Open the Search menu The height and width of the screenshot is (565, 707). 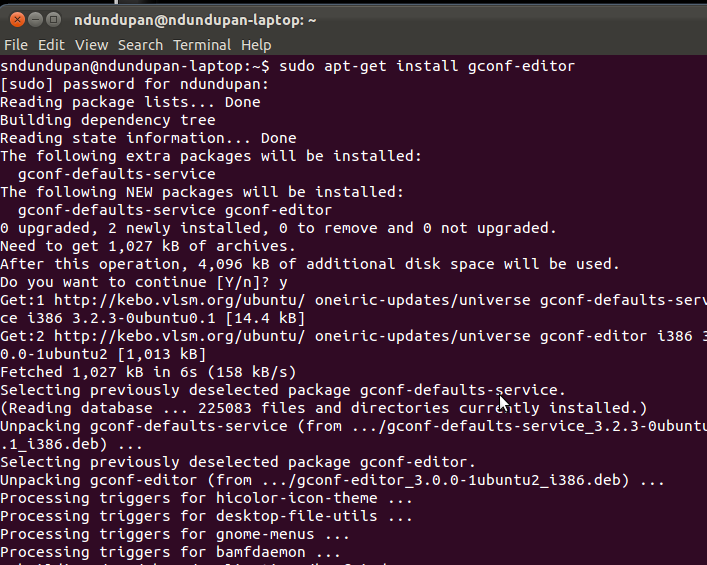[140, 45]
